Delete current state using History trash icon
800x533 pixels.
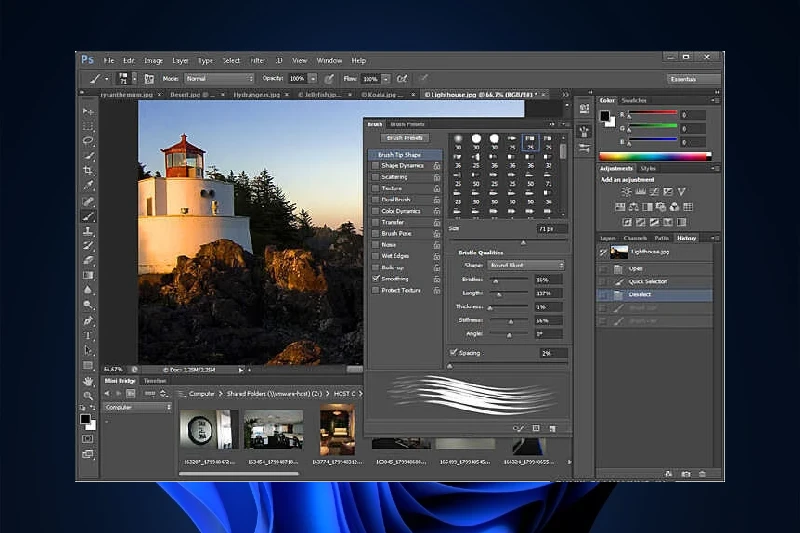[703, 472]
